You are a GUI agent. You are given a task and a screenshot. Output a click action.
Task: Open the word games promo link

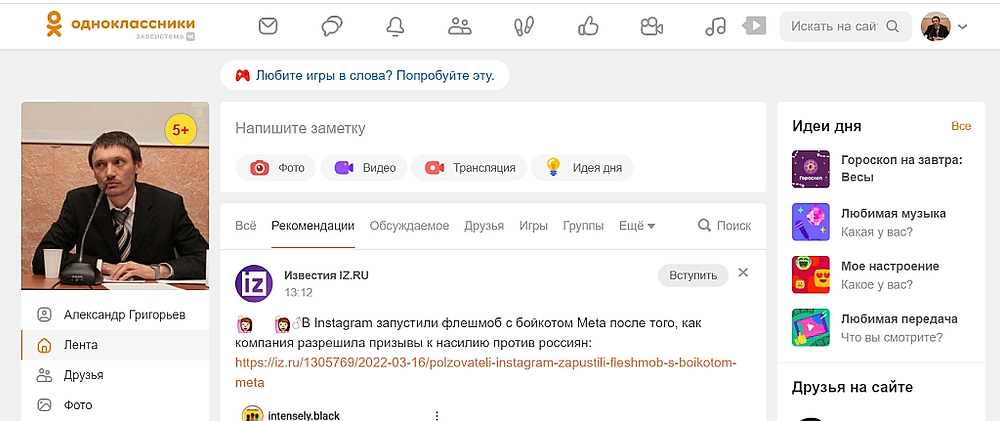pos(375,76)
